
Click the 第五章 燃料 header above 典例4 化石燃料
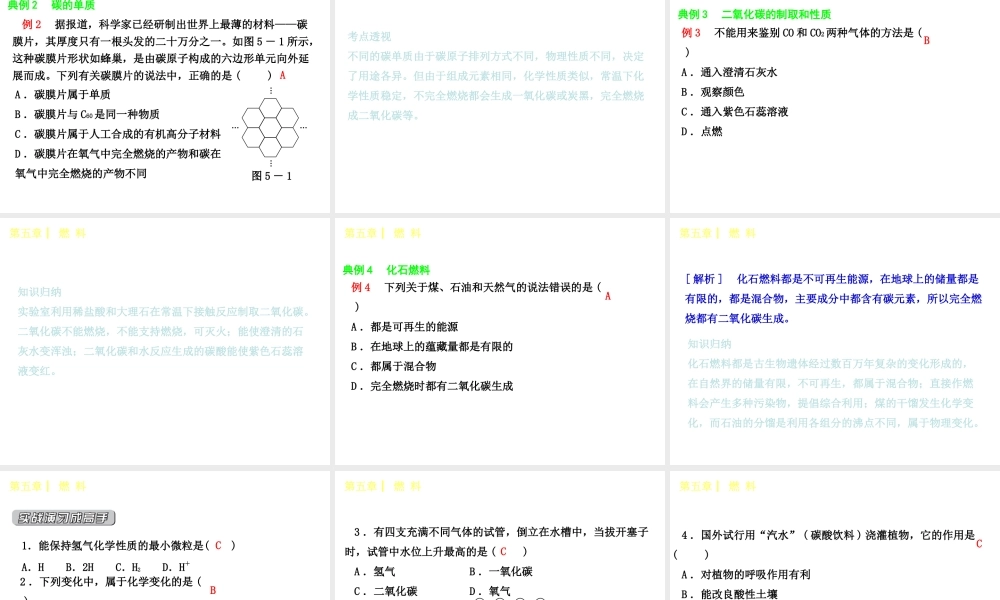383,233
